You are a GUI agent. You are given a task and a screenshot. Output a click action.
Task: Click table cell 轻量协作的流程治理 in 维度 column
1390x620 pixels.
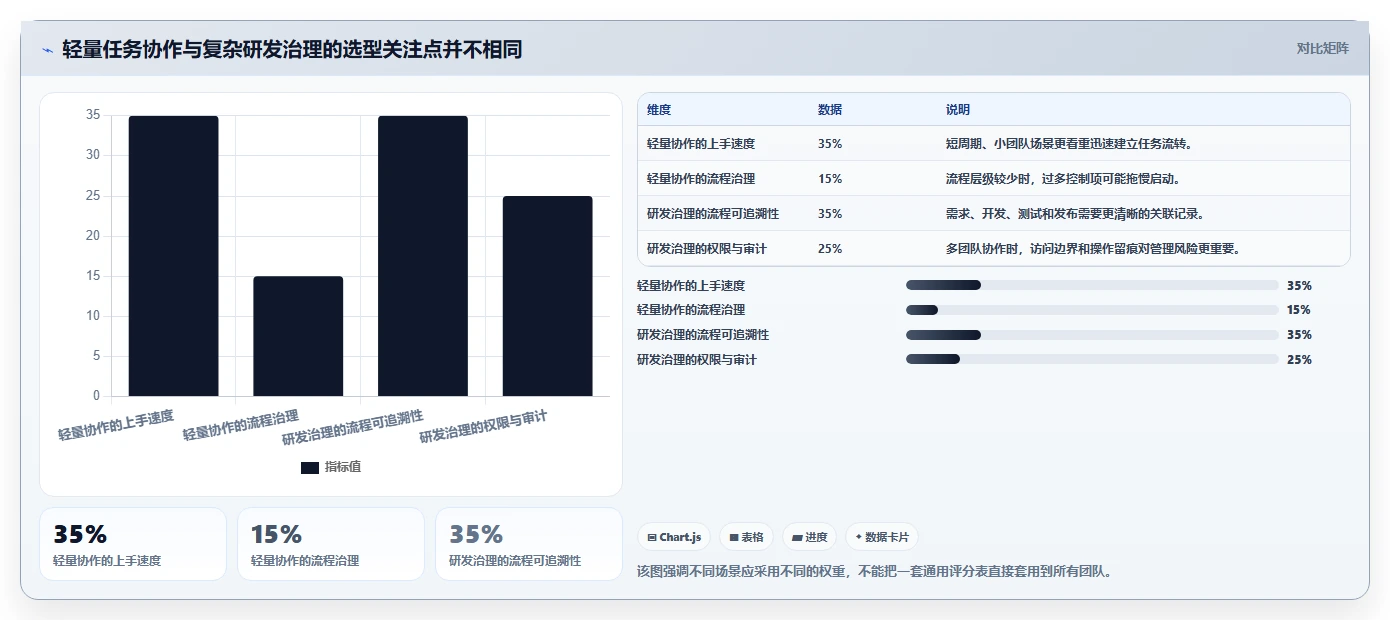click(x=701, y=179)
